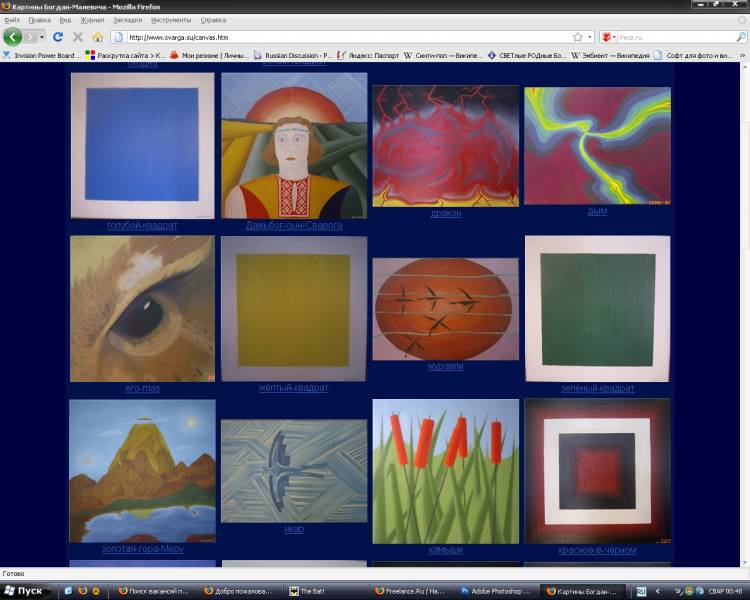Click the жёлтый-квадрат link

tap(294, 388)
